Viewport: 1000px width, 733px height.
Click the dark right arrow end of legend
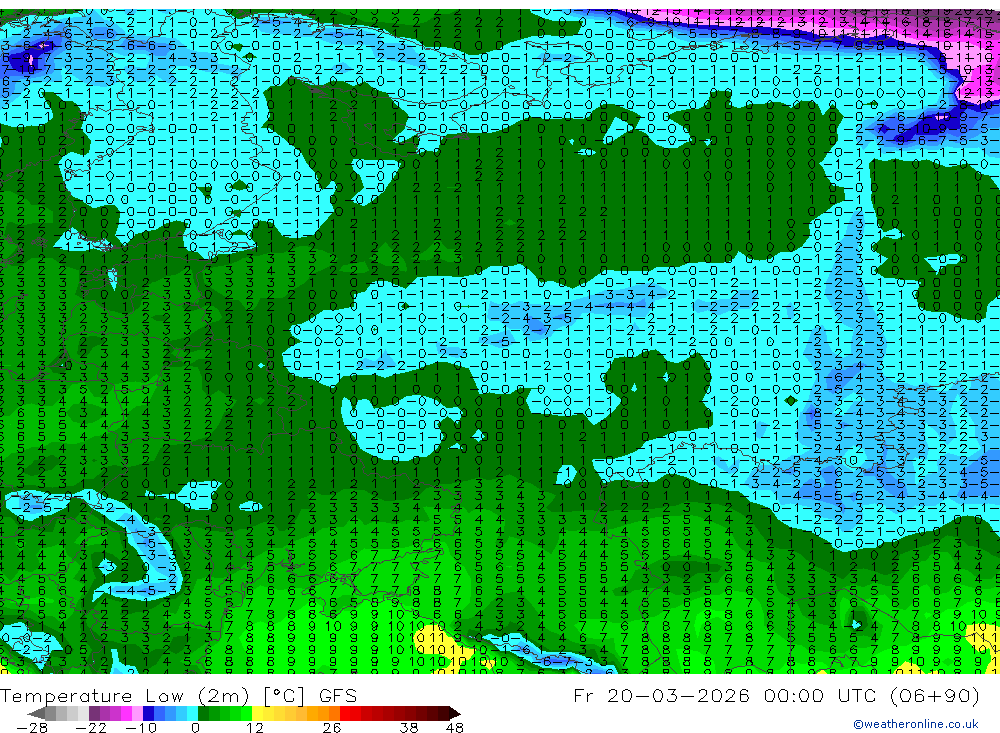tap(455, 713)
